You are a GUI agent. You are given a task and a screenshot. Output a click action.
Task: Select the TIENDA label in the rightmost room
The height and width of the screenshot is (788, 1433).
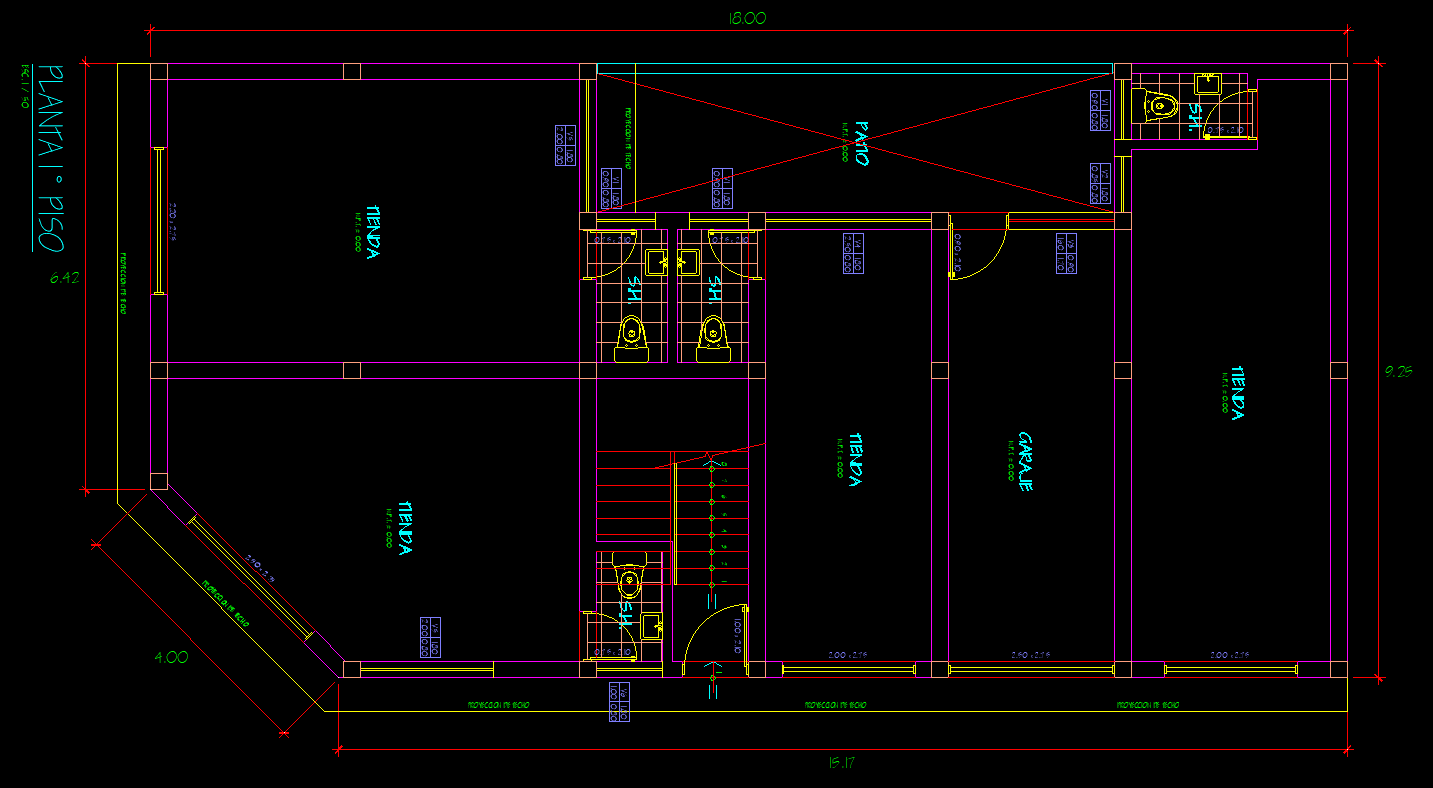(1238, 392)
